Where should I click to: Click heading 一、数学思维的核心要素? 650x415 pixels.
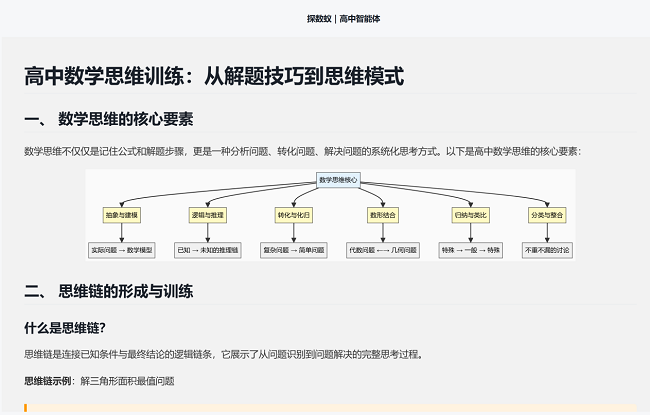109,119
